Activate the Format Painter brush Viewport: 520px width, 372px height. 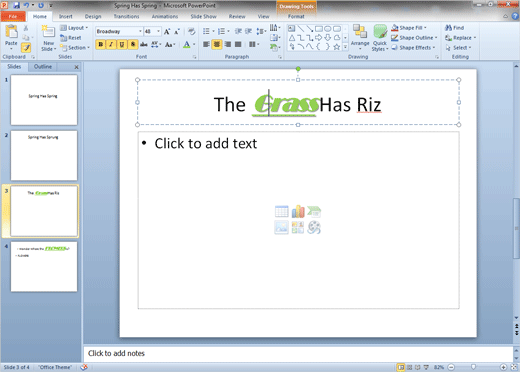pyautogui.click(x=26, y=48)
